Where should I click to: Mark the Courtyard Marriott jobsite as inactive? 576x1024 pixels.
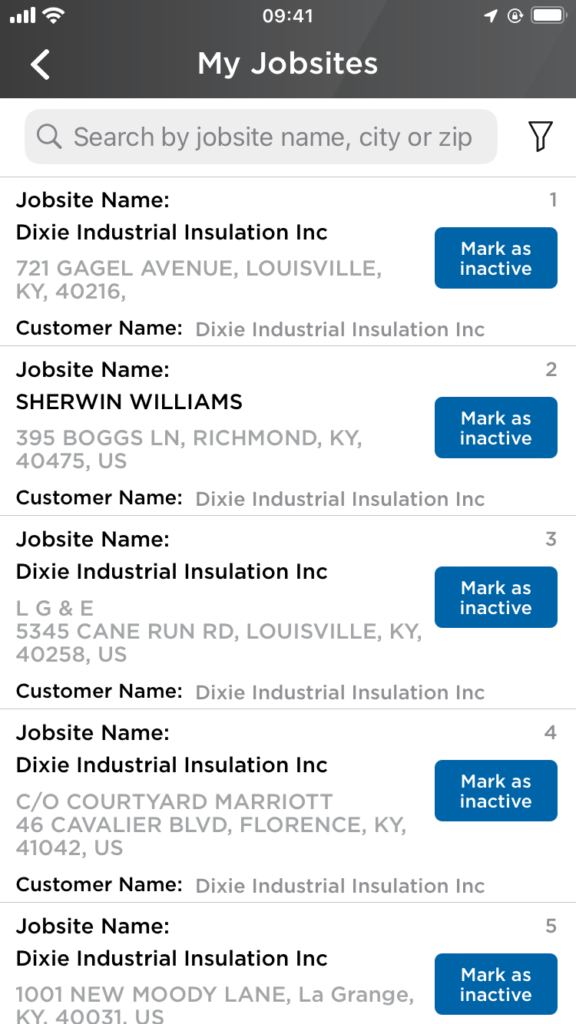pyautogui.click(x=495, y=790)
